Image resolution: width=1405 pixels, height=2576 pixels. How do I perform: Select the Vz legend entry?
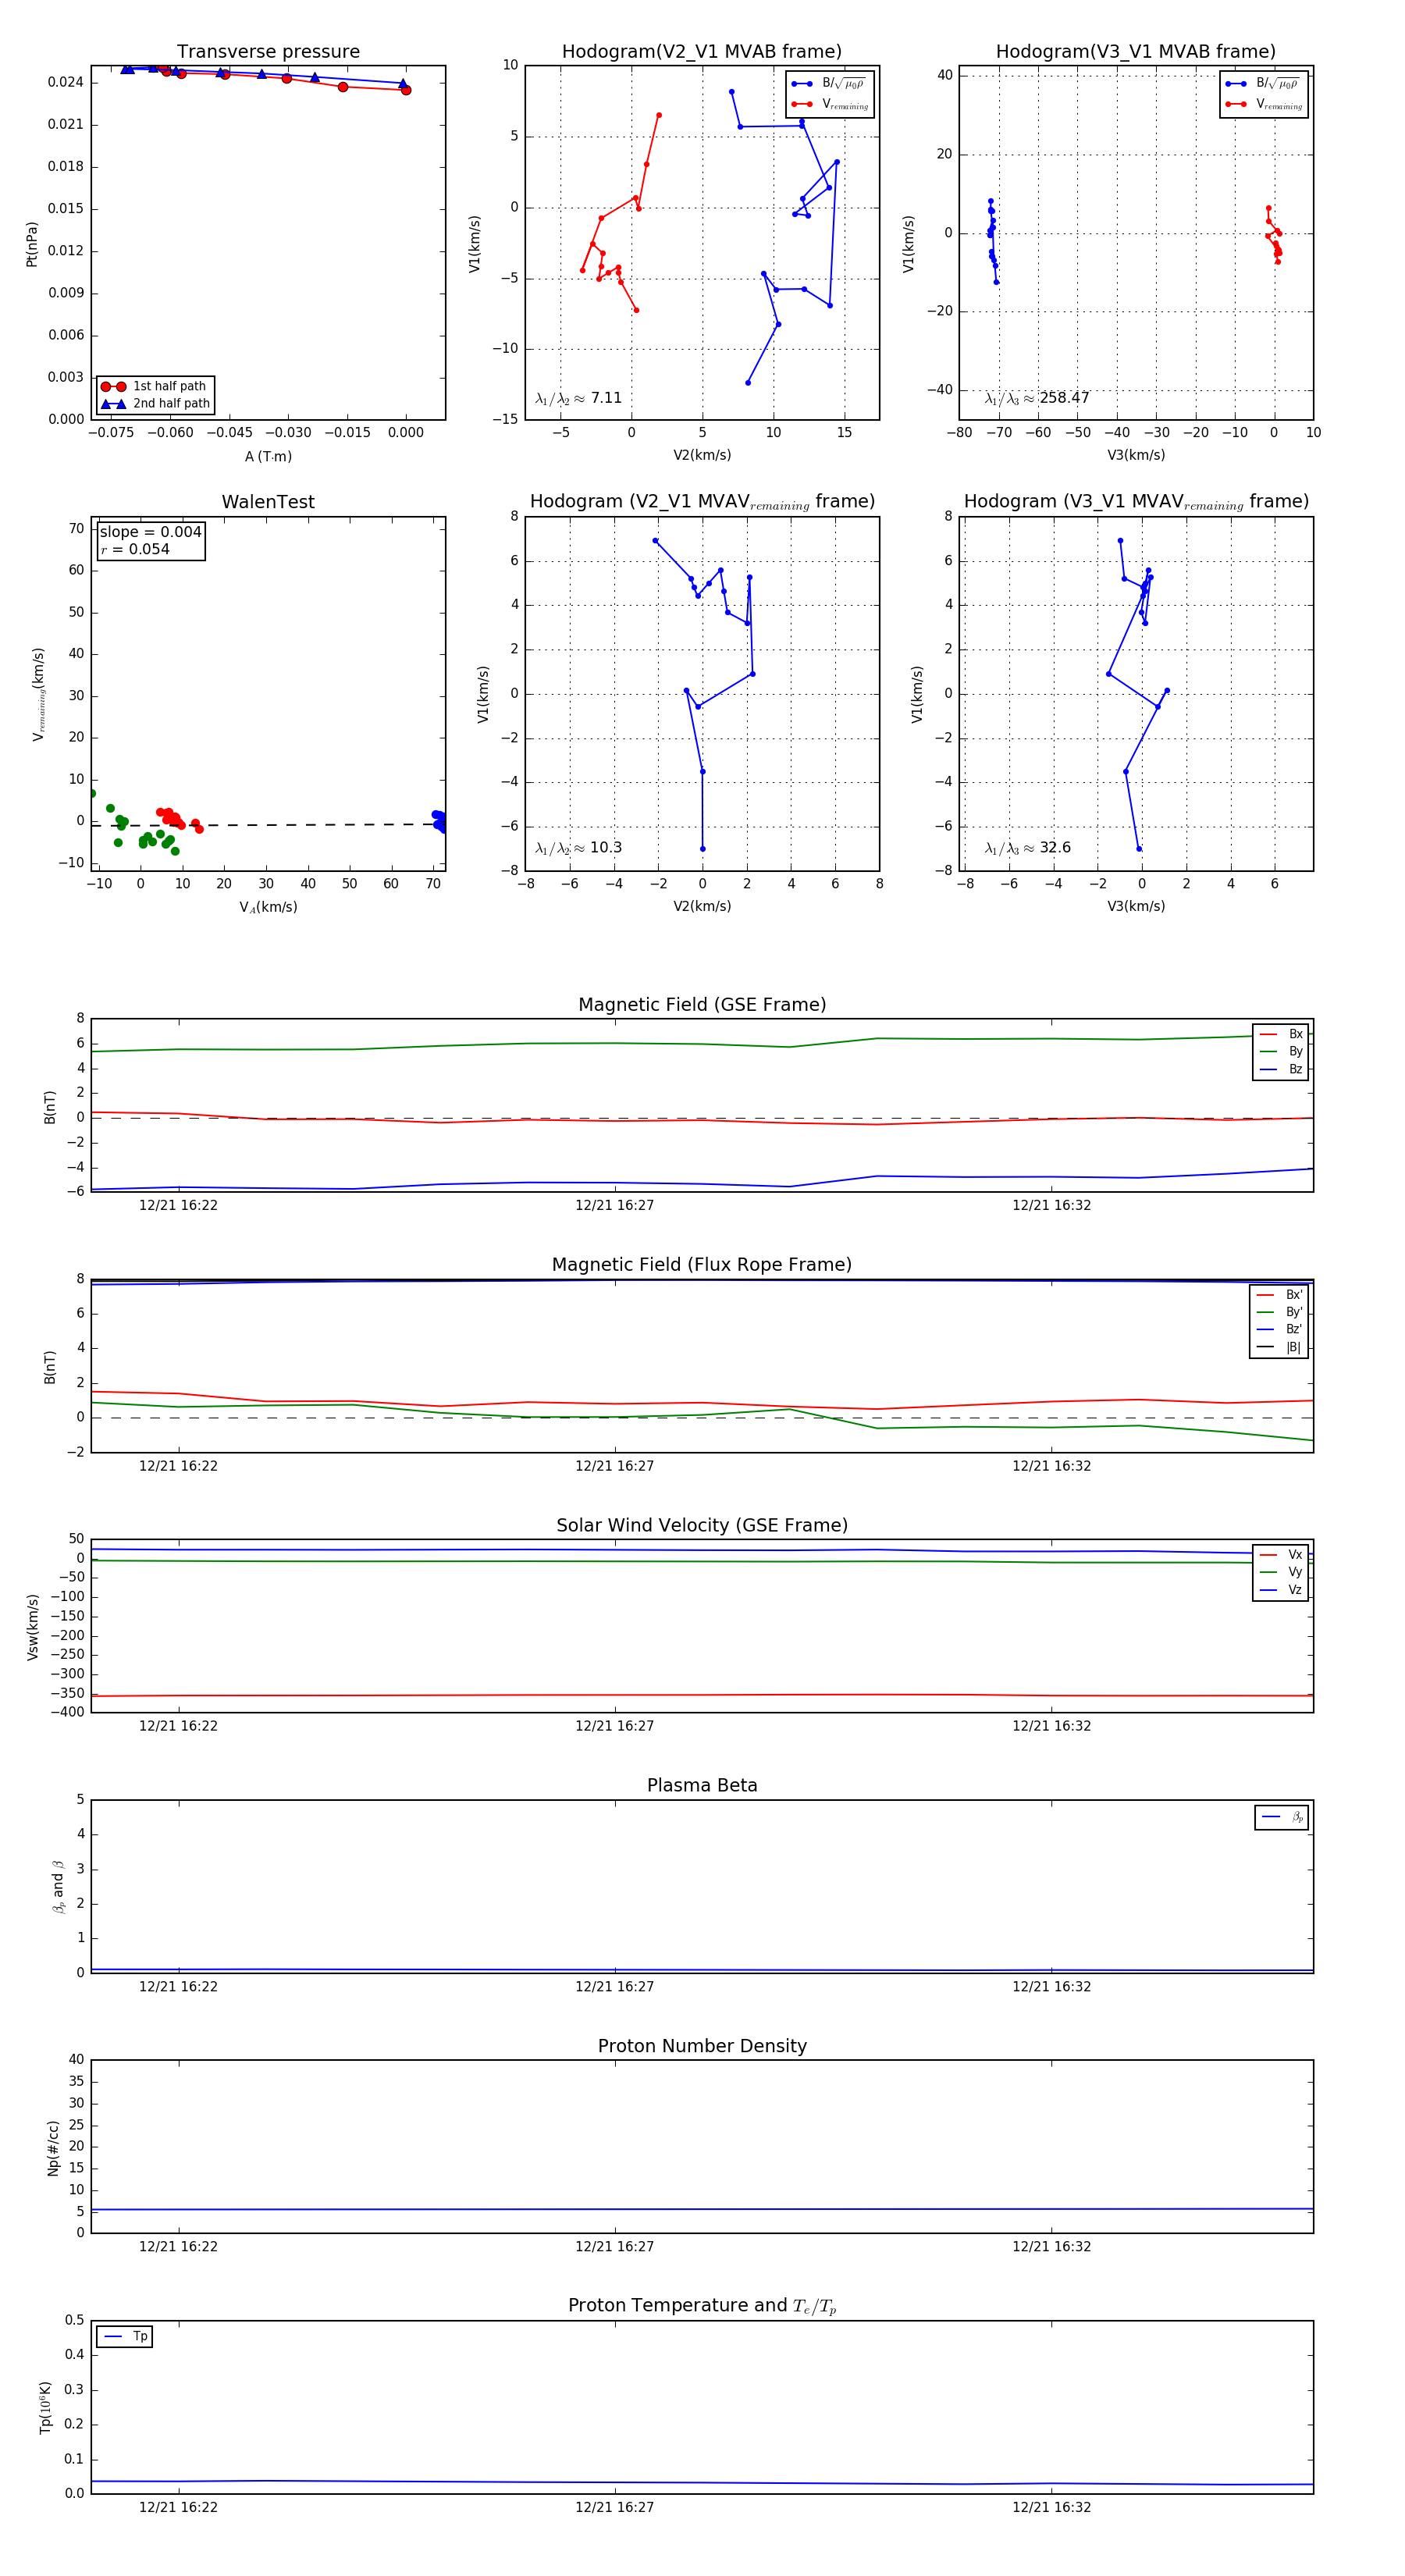click(1281, 1590)
